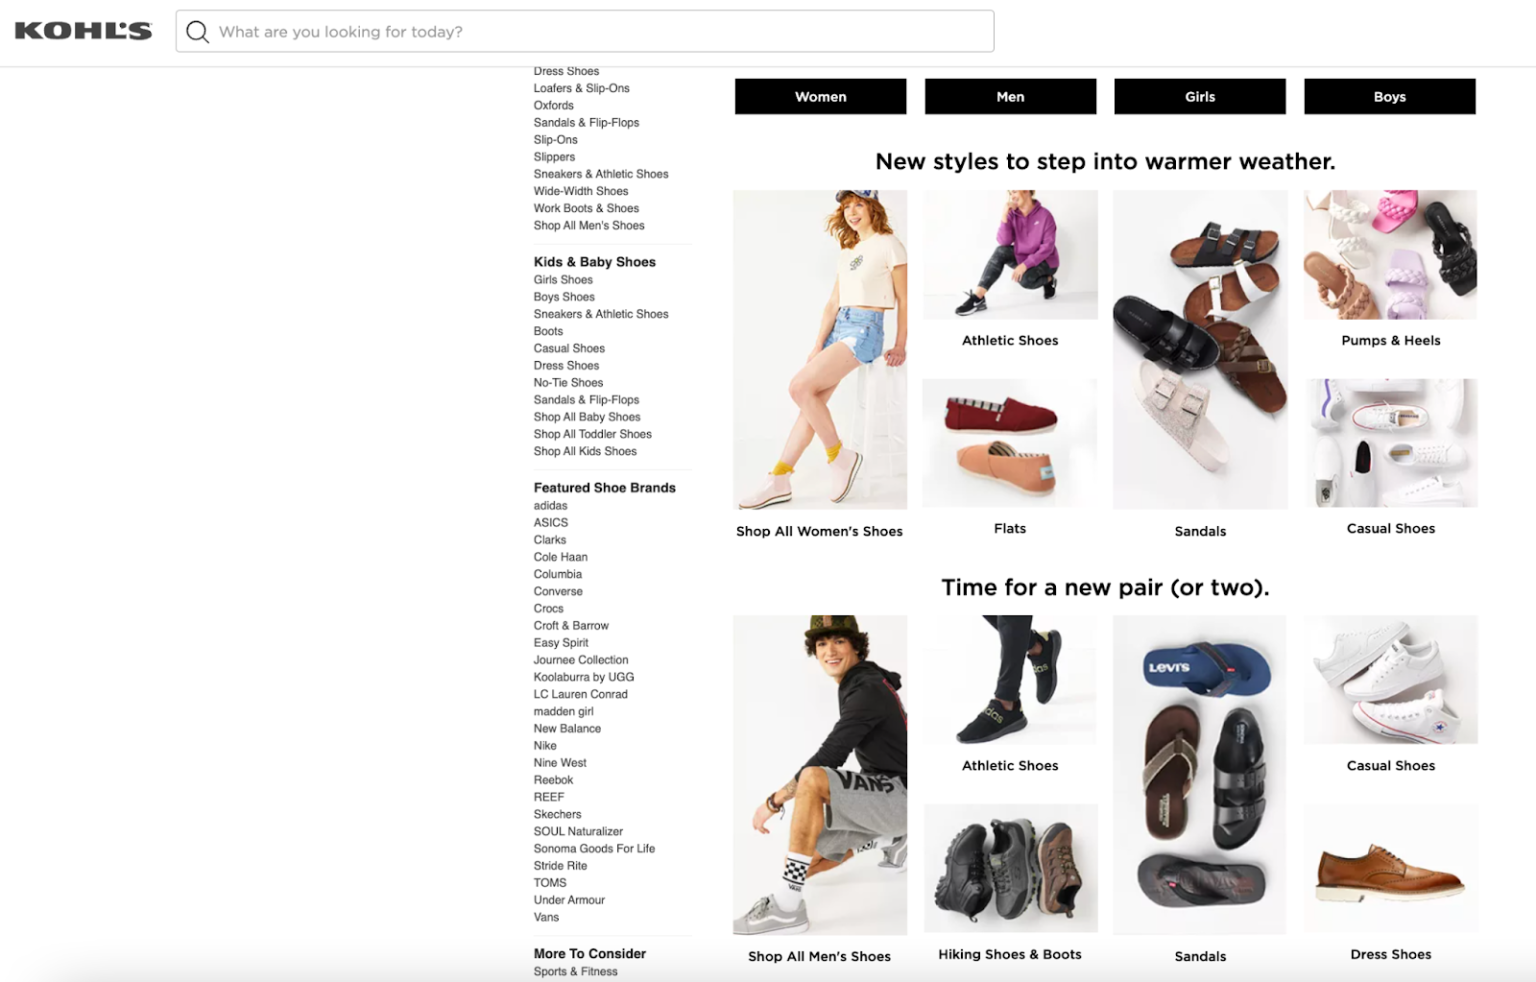Open Work Boots & Shoes link
This screenshot has width=1536, height=982.
586,208
